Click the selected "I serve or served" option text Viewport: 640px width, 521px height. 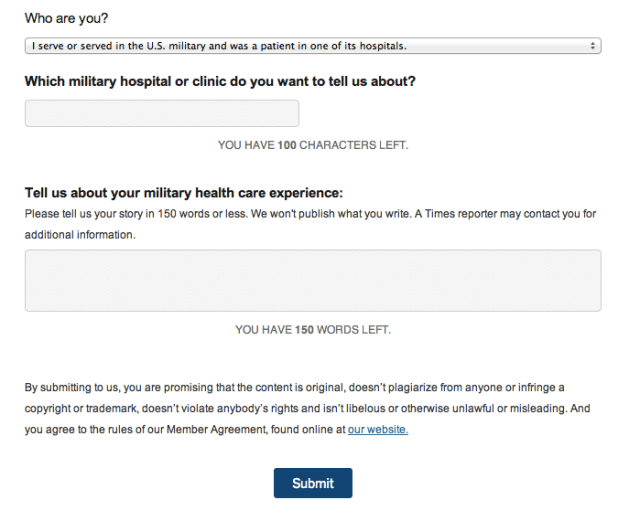(219, 46)
